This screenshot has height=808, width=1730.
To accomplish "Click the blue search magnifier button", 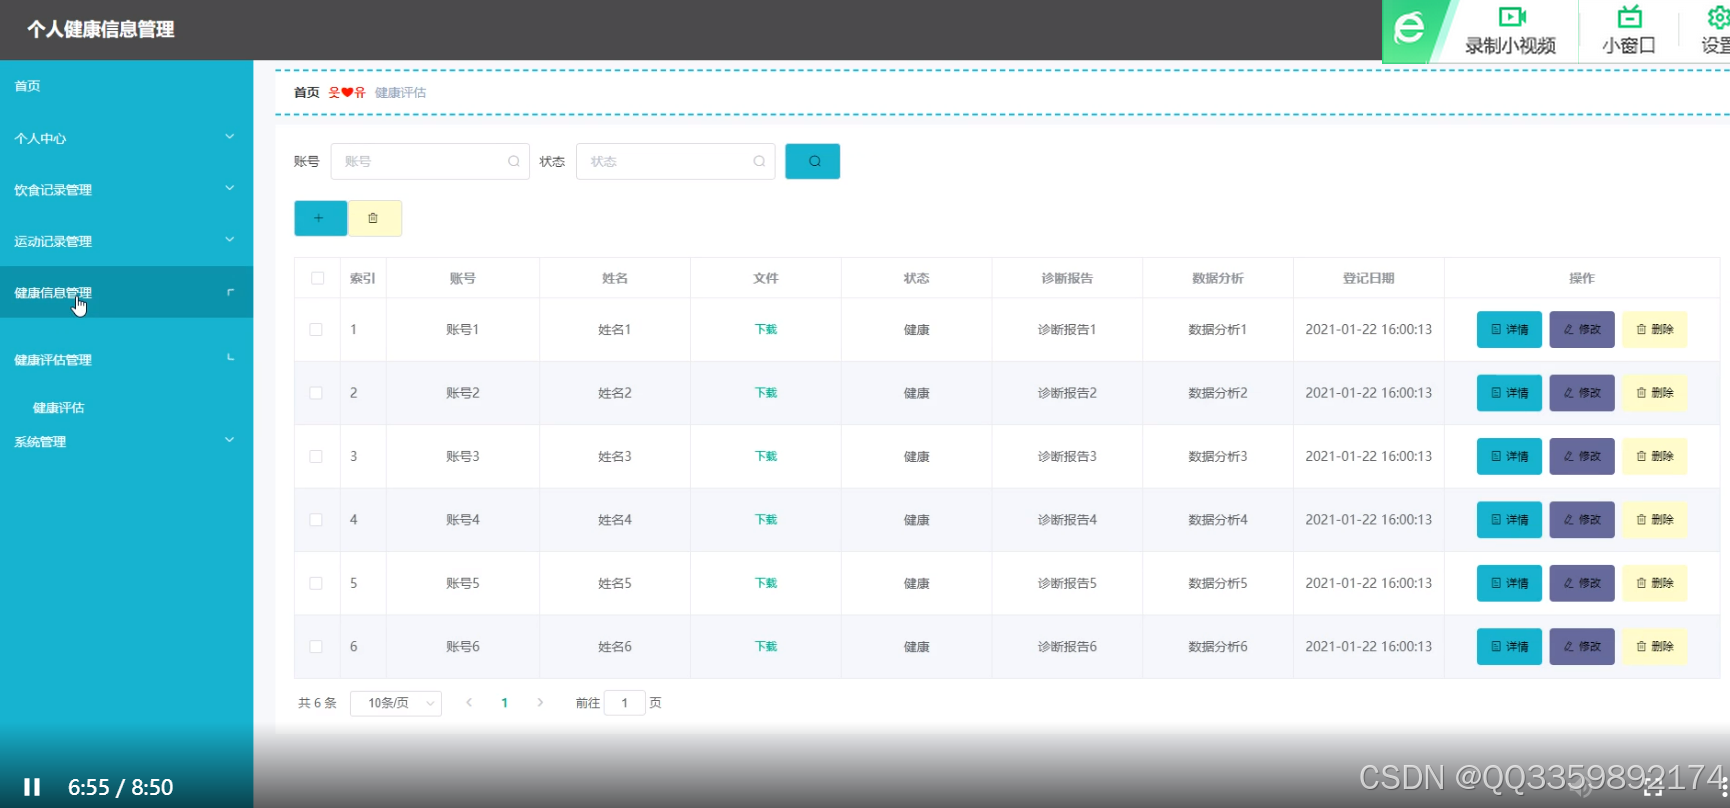I will (x=812, y=161).
